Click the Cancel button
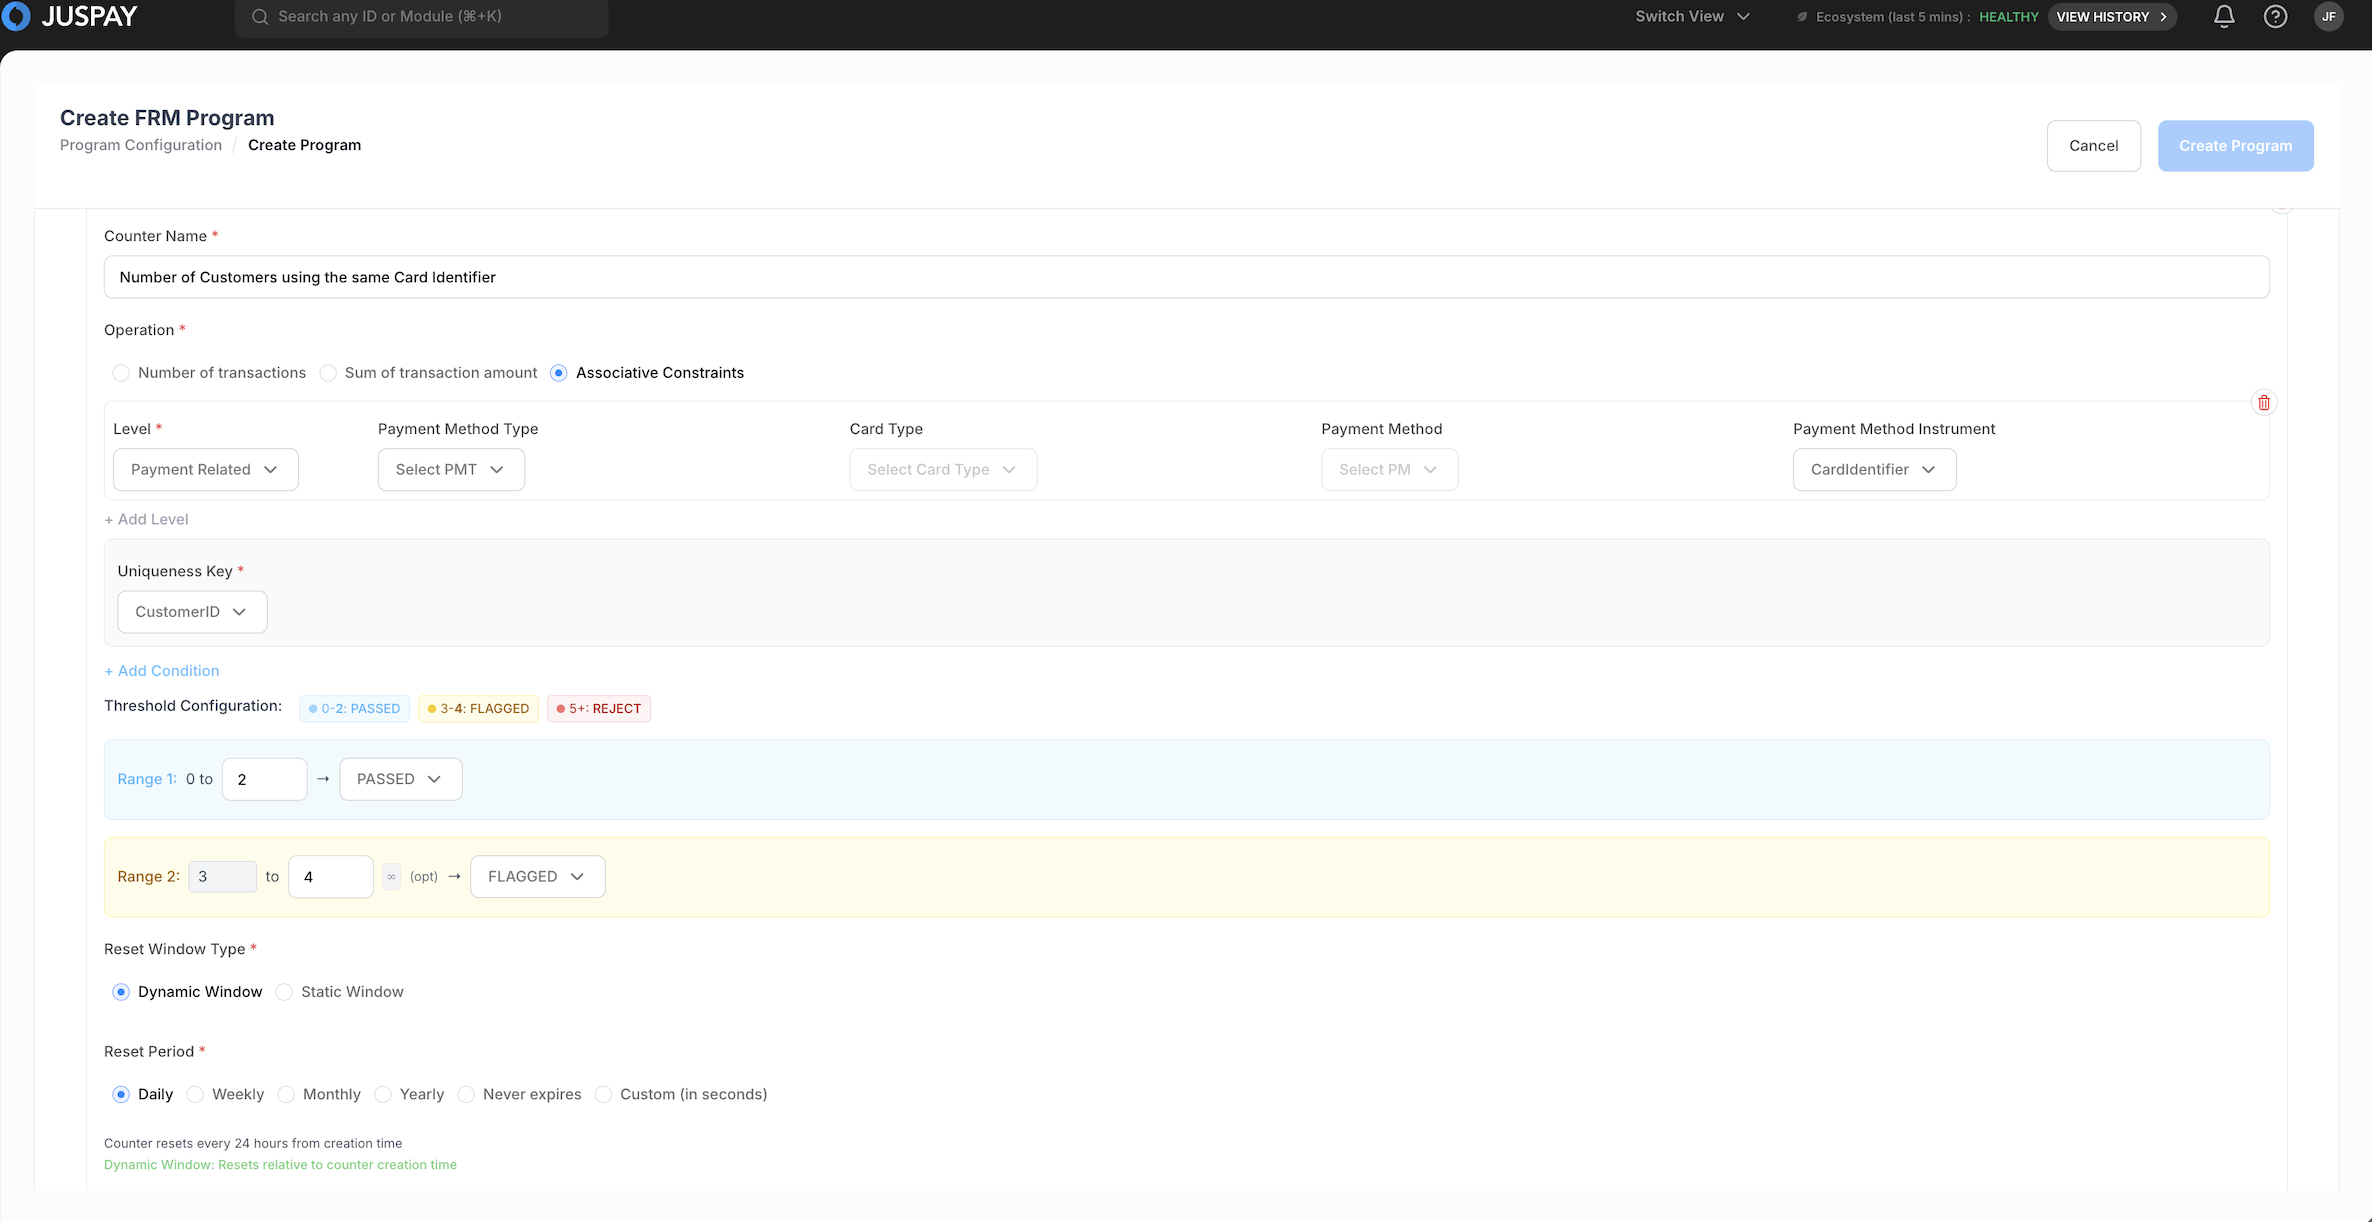Viewport: 2372px width, 1222px height. (2094, 146)
